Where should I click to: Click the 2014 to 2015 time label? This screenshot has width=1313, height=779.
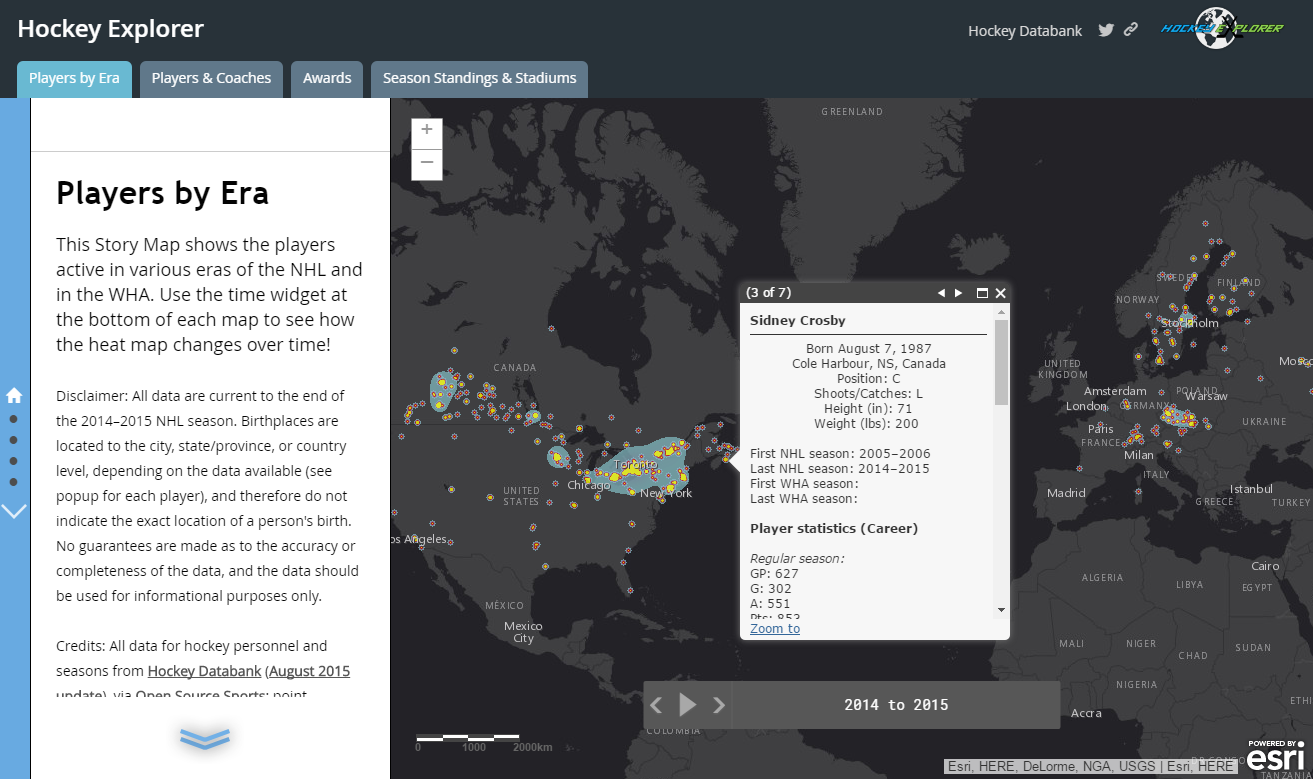point(896,705)
